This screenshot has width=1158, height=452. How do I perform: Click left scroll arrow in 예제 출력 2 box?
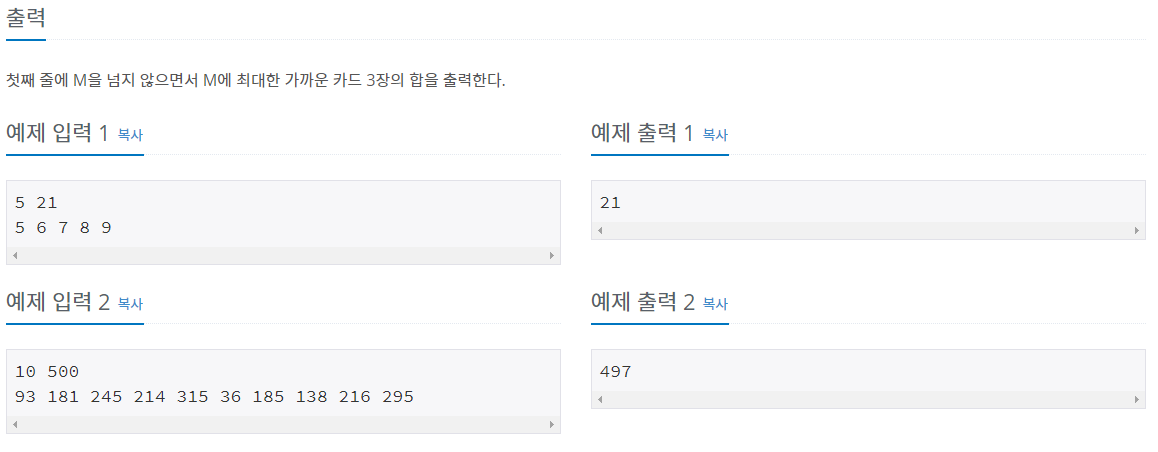pyautogui.click(x=600, y=400)
